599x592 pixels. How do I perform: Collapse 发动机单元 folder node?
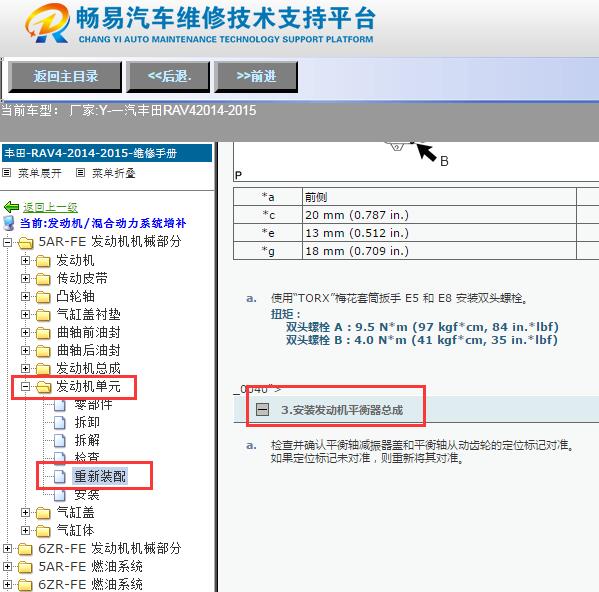click(25, 387)
